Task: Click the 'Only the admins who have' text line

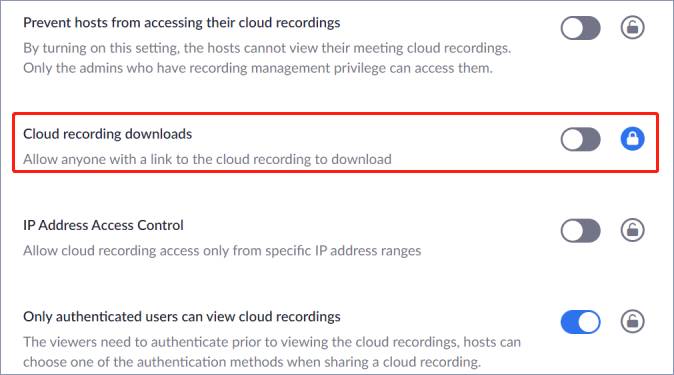Action: pos(258,68)
